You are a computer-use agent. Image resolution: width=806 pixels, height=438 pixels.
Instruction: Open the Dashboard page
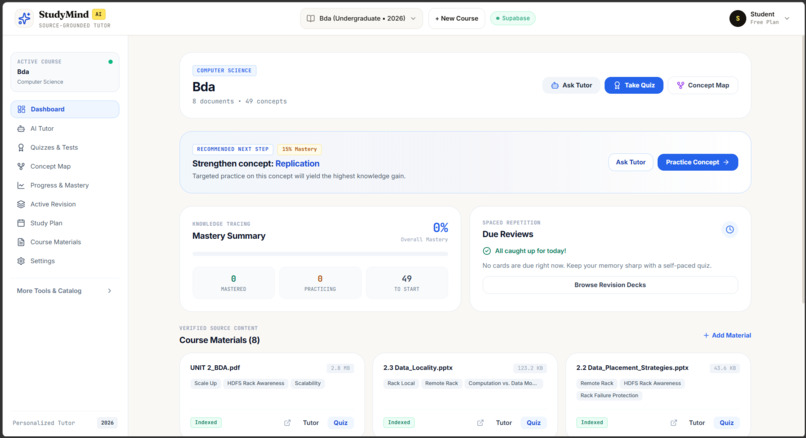(65, 109)
